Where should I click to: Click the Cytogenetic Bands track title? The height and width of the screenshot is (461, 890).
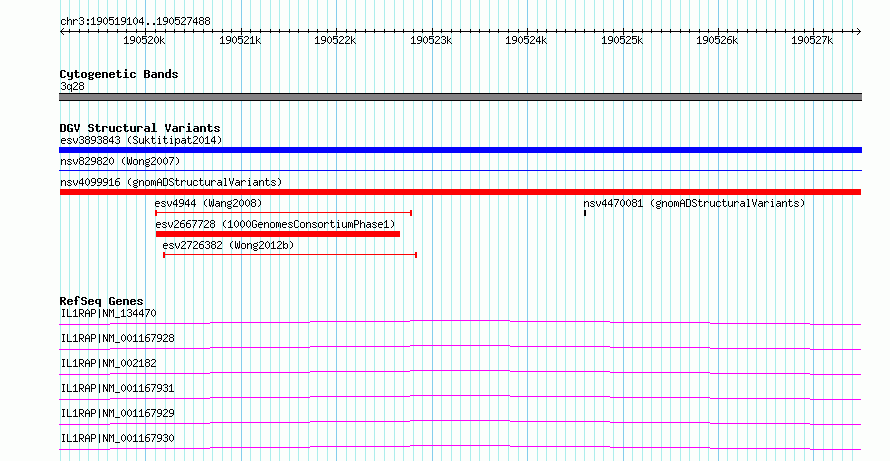click(x=119, y=74)
